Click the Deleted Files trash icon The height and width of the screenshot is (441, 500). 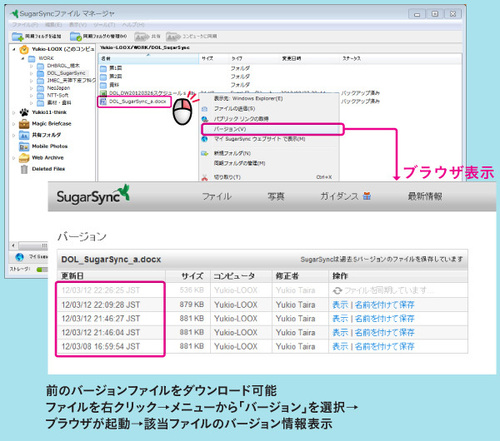point(24,169)
